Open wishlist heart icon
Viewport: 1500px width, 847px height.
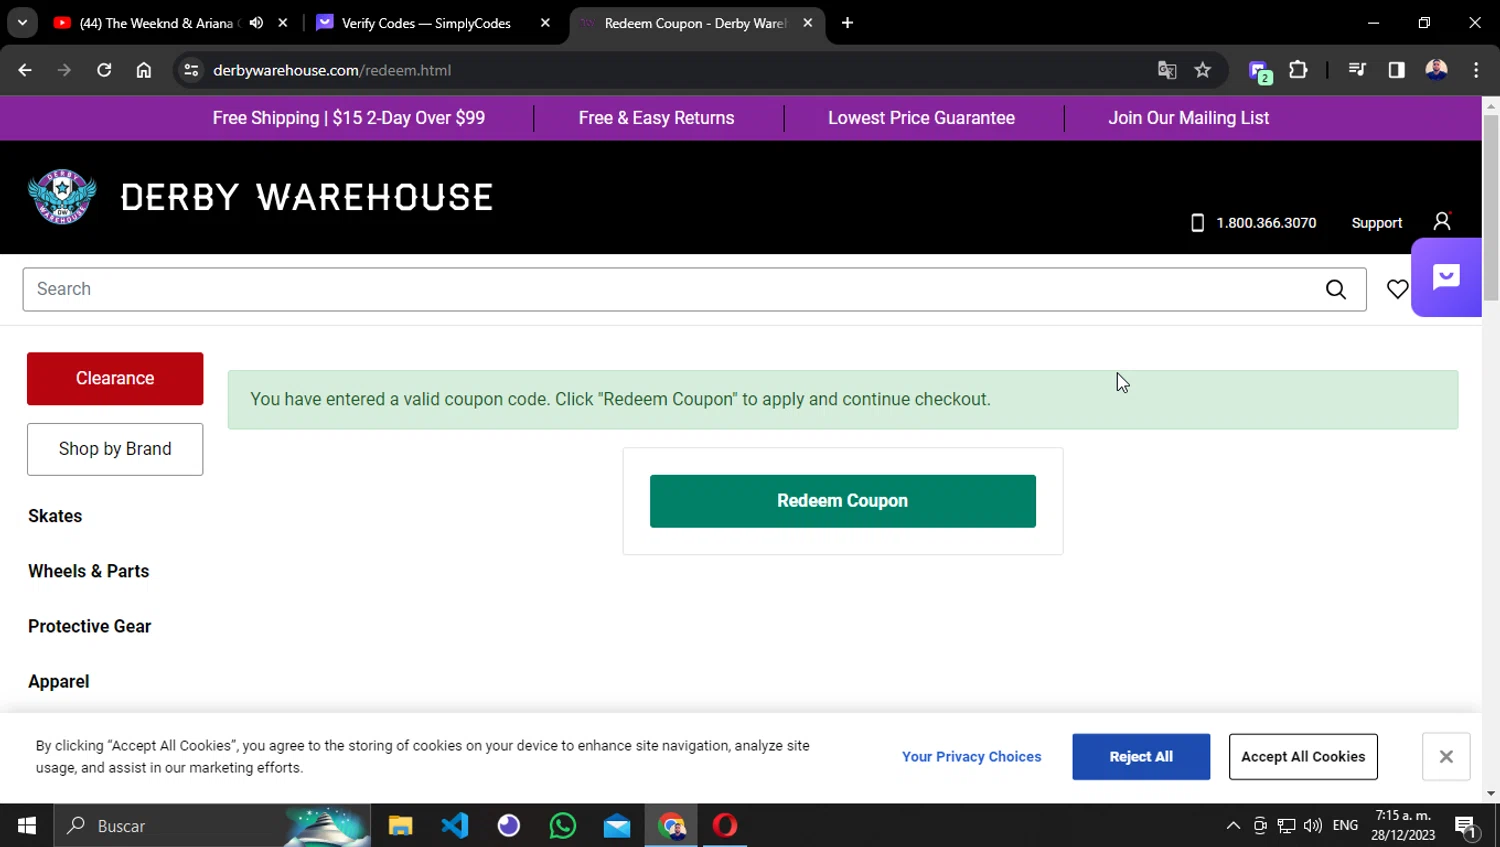[x=1397, y=289]
